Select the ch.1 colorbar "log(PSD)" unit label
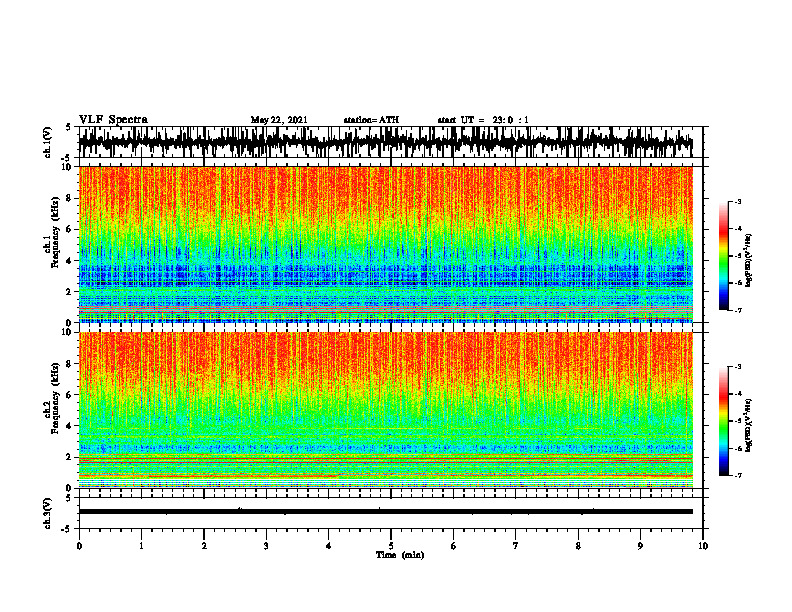Screen dimensions: 792x612 pyautogui.click(x=748, y=261)
